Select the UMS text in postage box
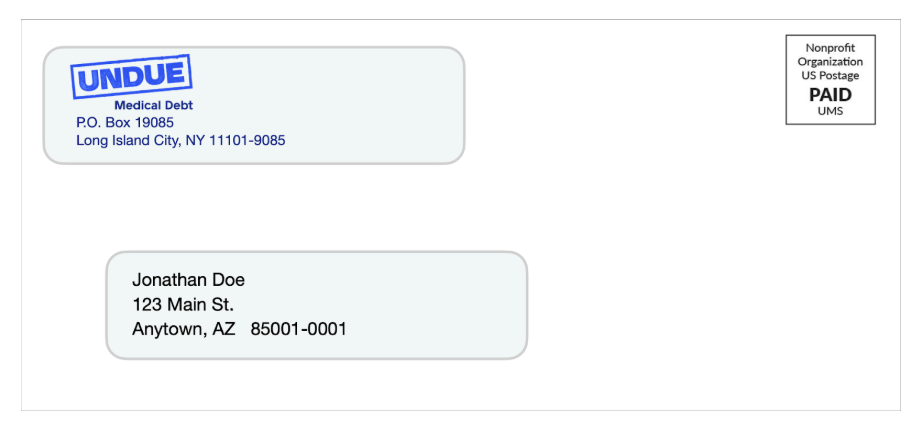Viewport: 920px width, 430px height. coord(830,112)
